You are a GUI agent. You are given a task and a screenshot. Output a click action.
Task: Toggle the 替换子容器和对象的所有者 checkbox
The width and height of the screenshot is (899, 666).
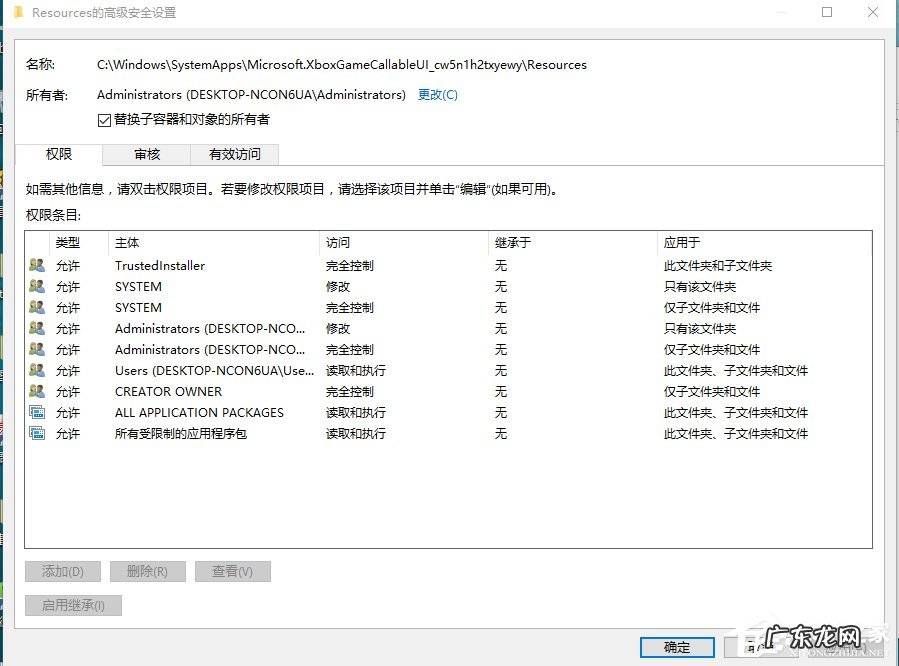tap(105, 118)
